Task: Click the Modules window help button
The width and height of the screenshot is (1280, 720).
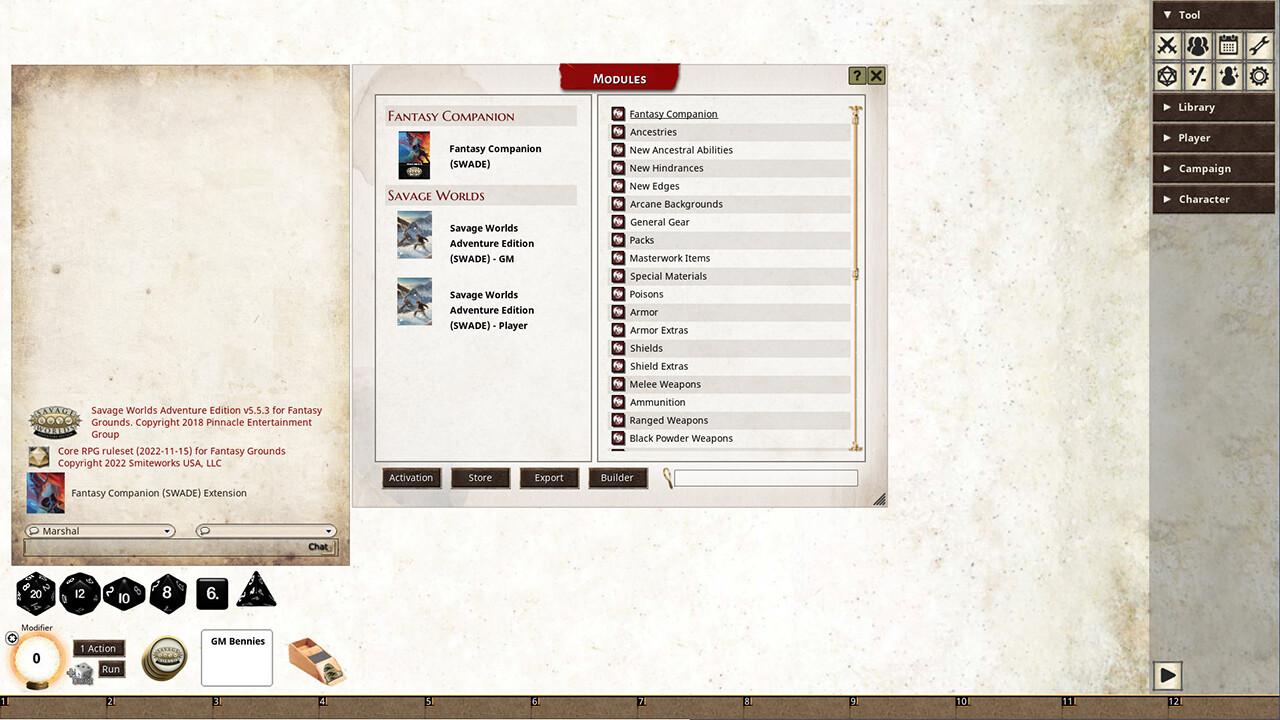Action: point(857,76)
